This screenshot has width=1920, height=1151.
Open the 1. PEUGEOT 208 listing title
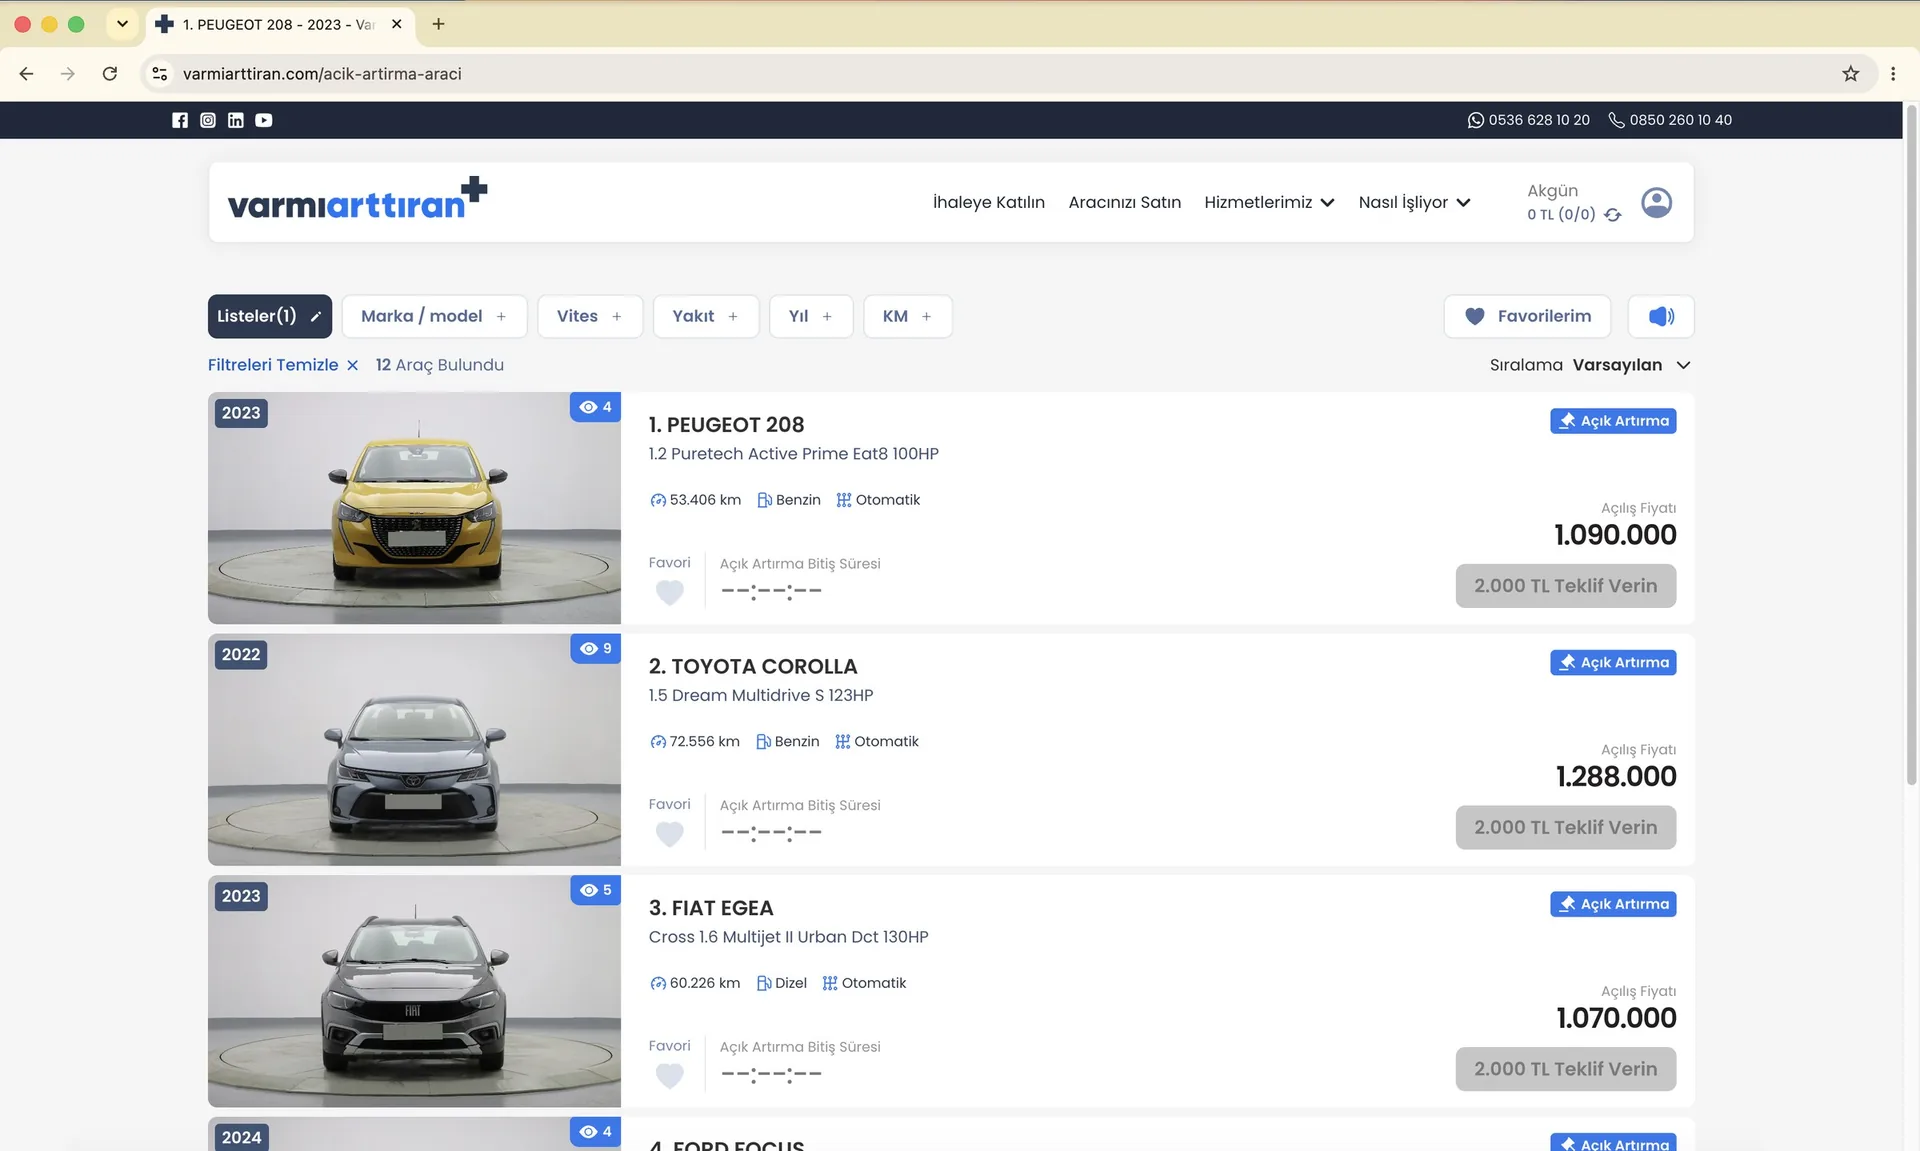726,425
